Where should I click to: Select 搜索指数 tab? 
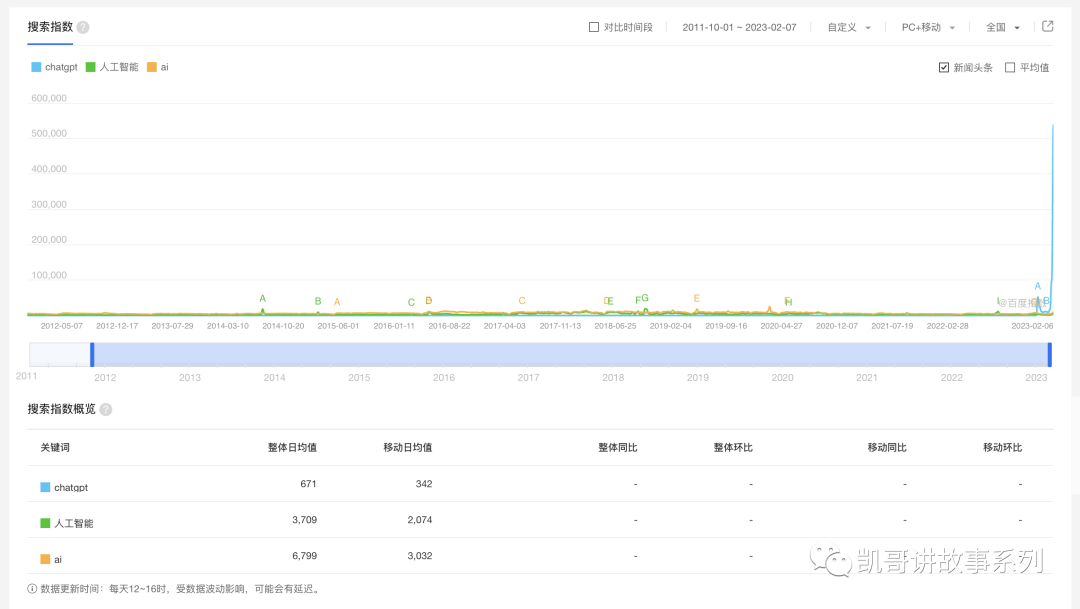tap(50, 27)
